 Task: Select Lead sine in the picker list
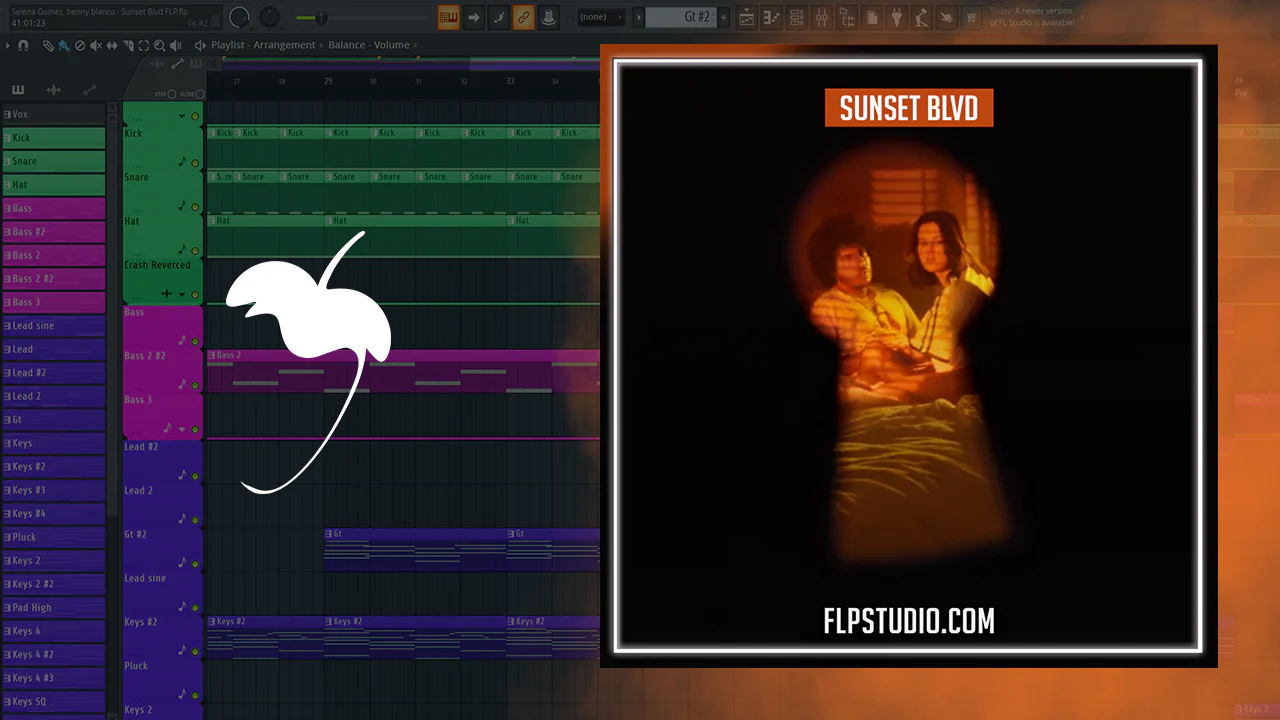54,326
